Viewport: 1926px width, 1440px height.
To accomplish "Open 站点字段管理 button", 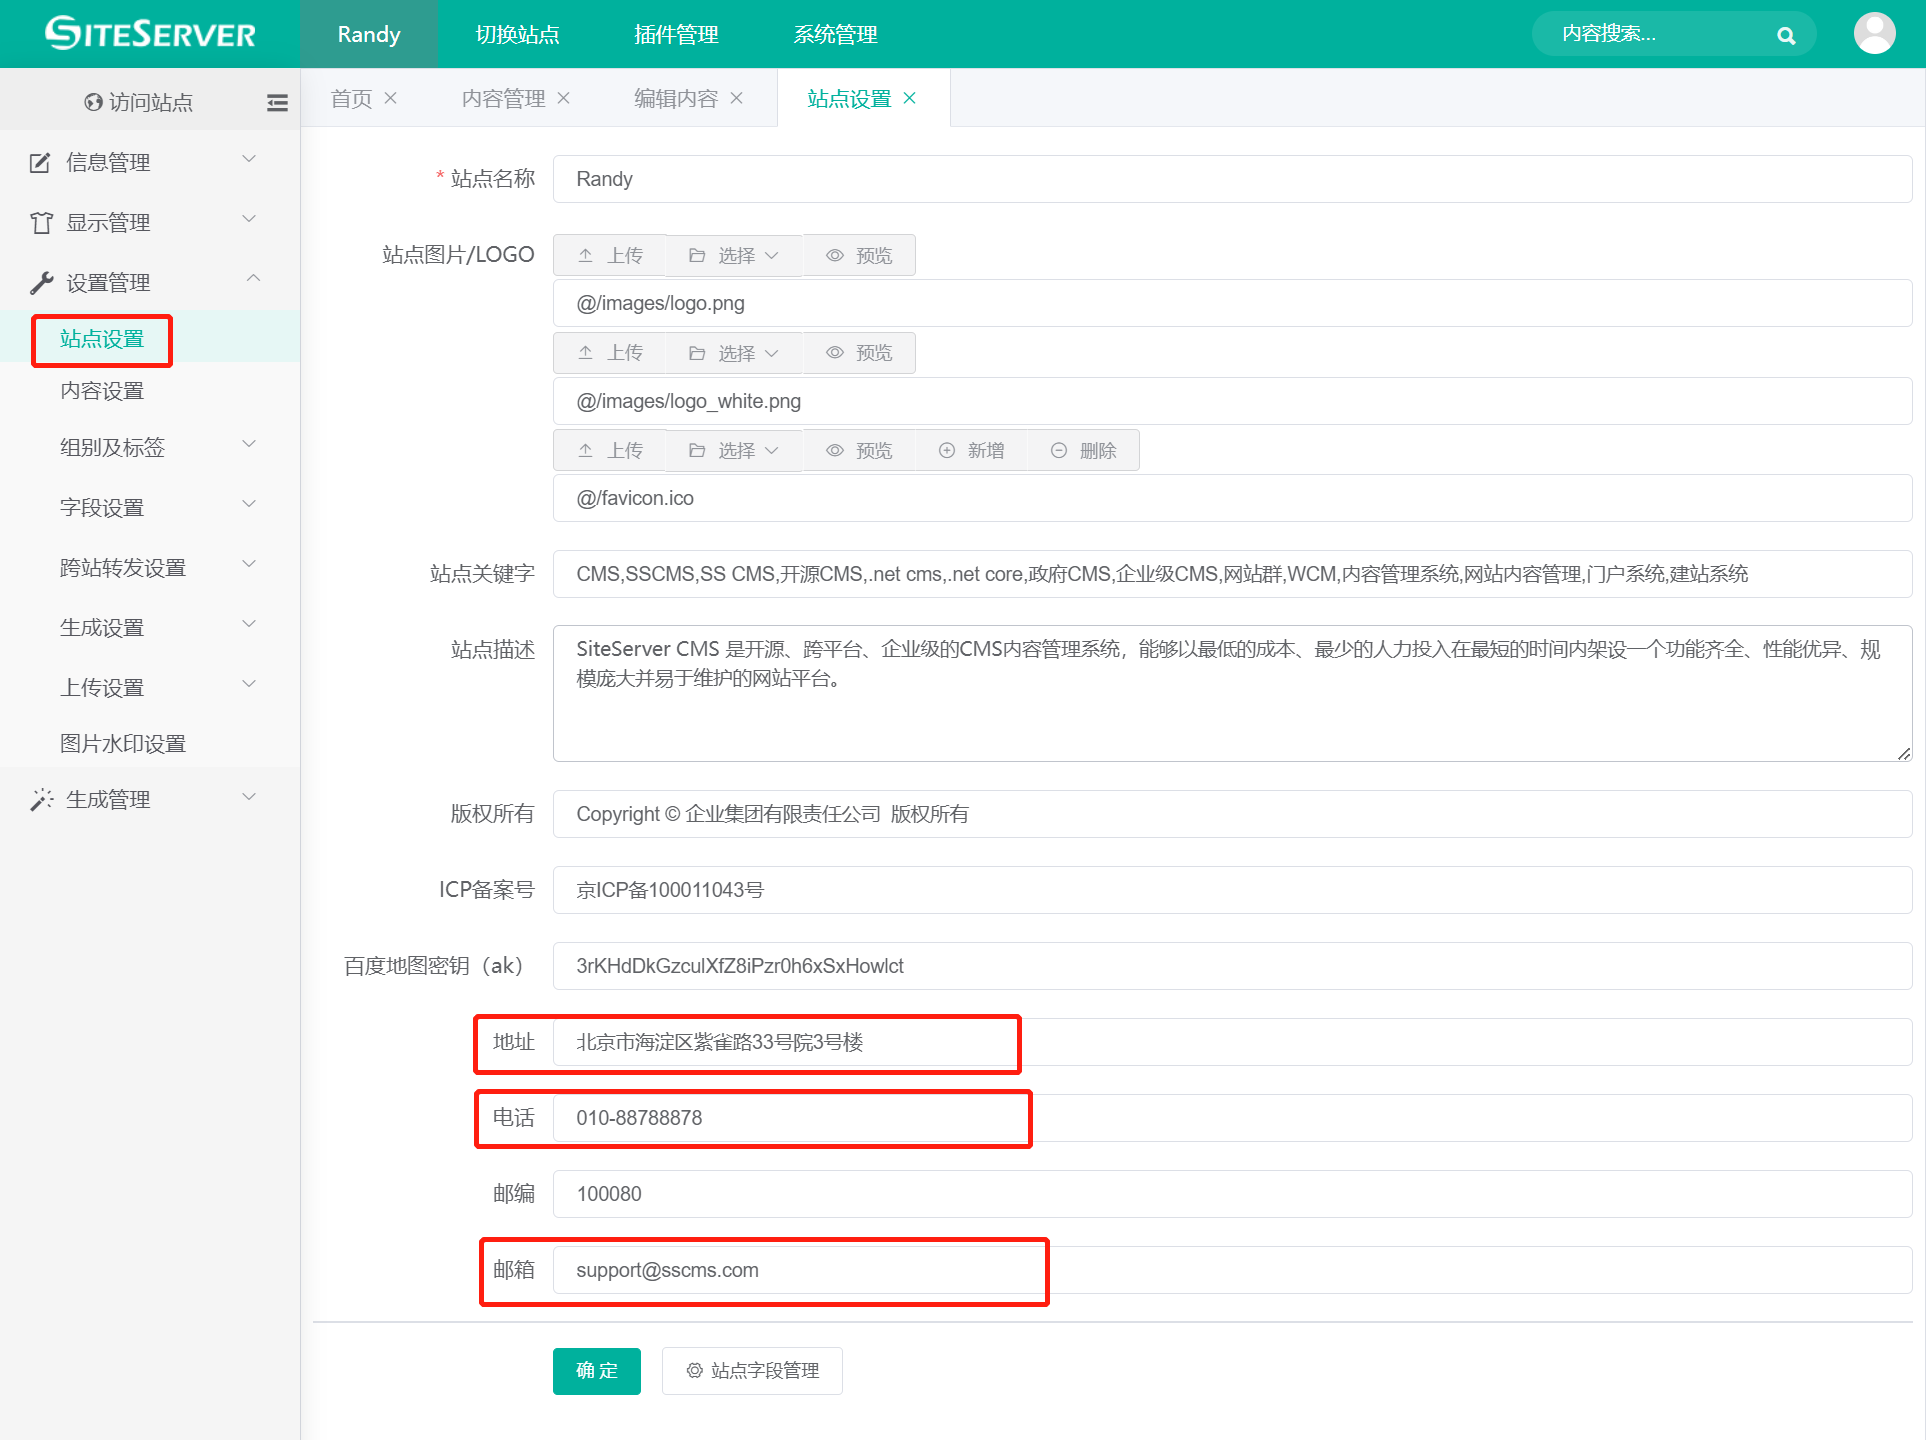I will 752,1370.
